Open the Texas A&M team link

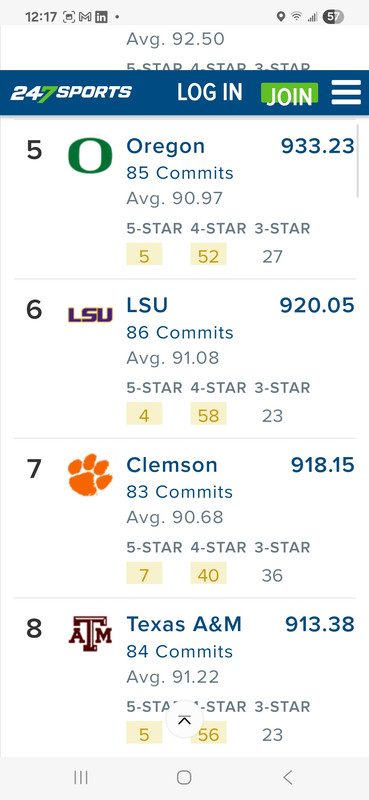pos(184,624)
